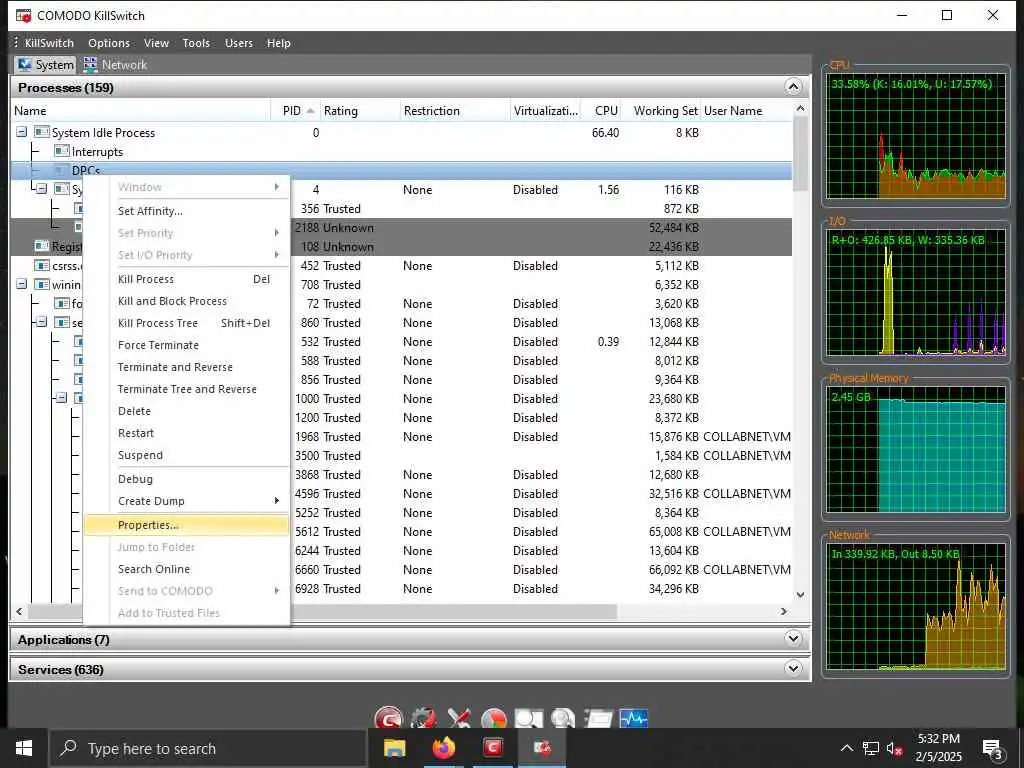
Task: Click the gear and red shield dock icon
Action: [x=423, y=718]
